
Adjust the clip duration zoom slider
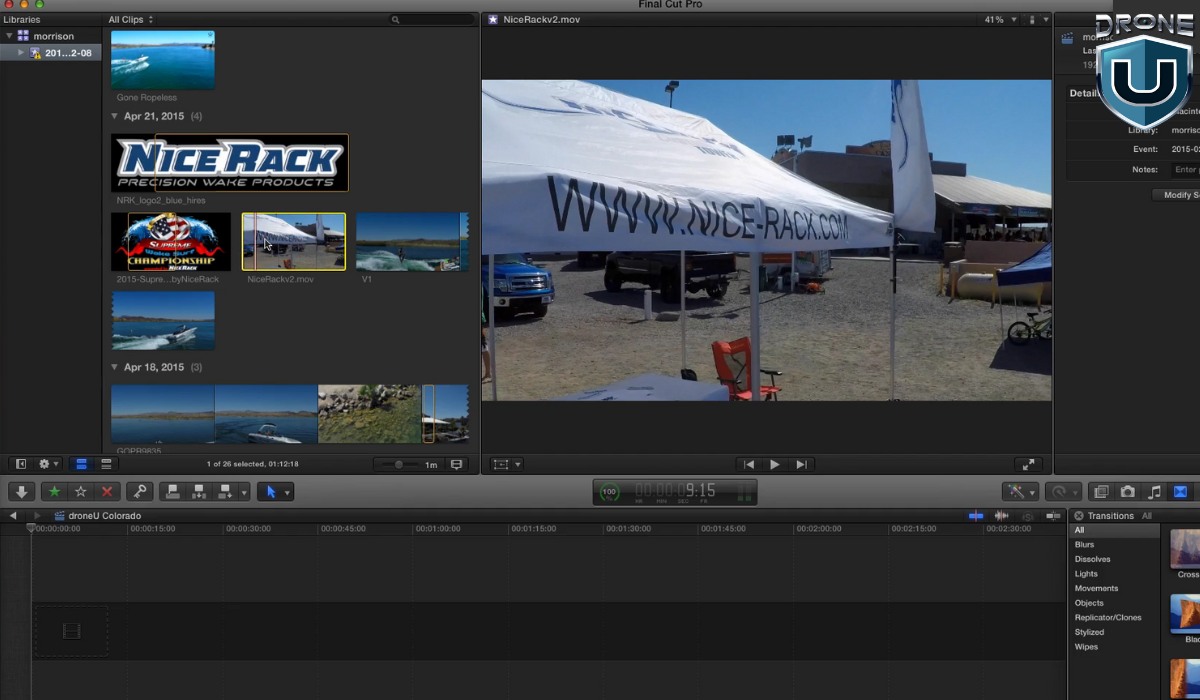[399, 465]
